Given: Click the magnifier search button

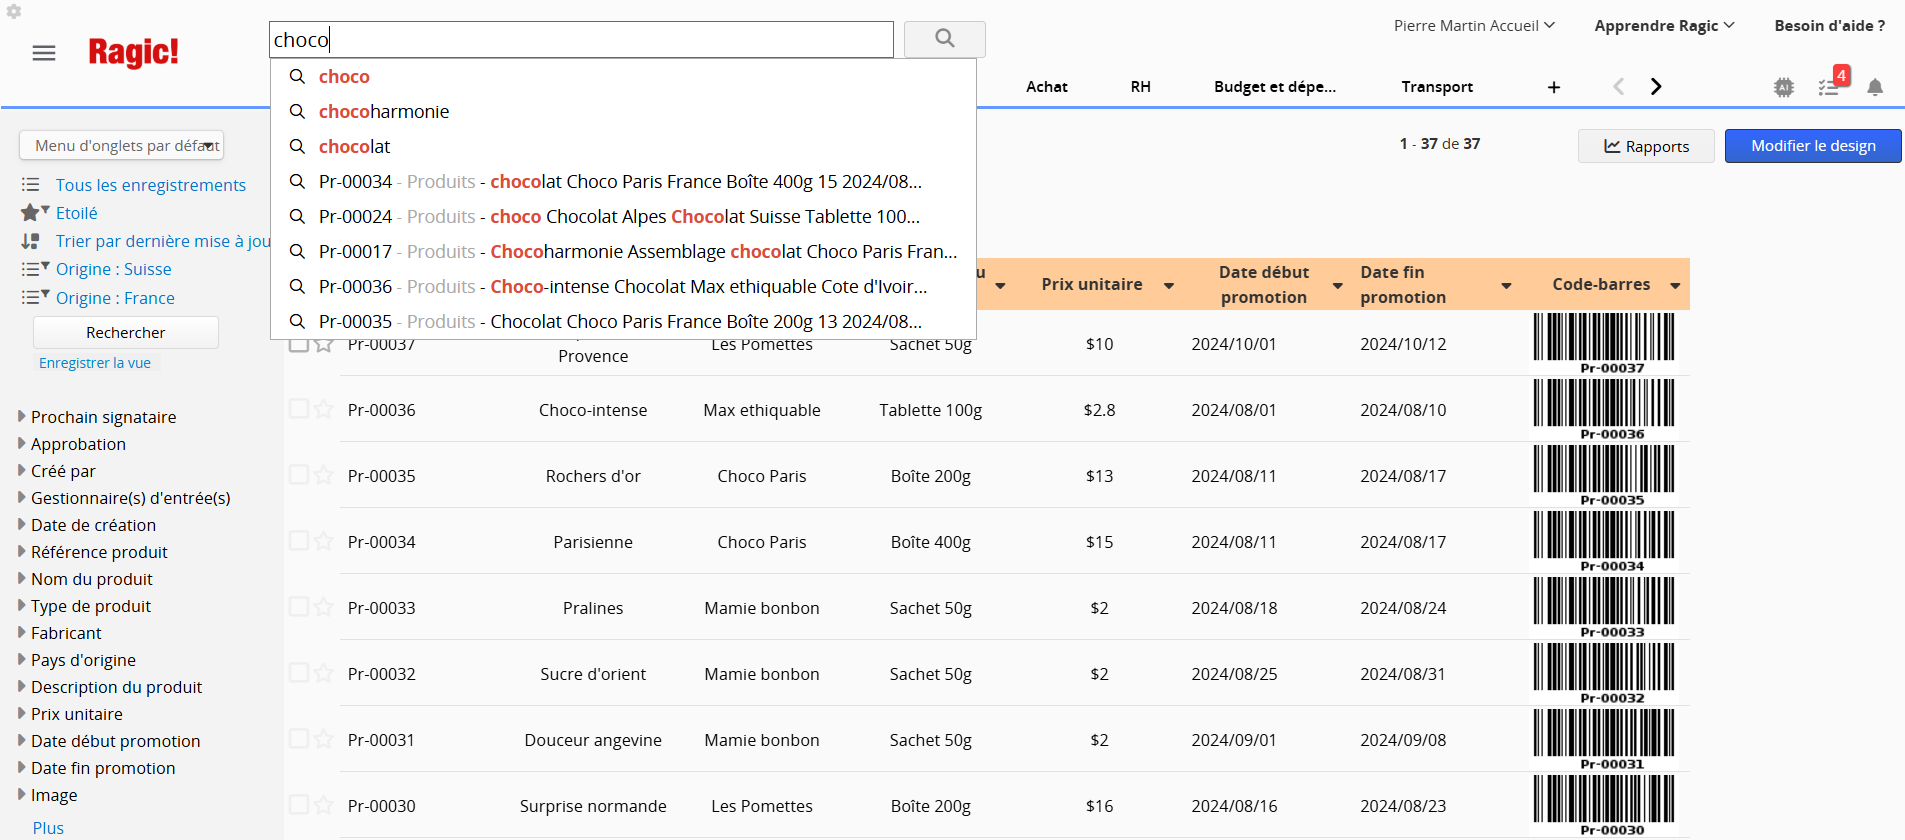Looking at the screenshot, I should (944, 39).
